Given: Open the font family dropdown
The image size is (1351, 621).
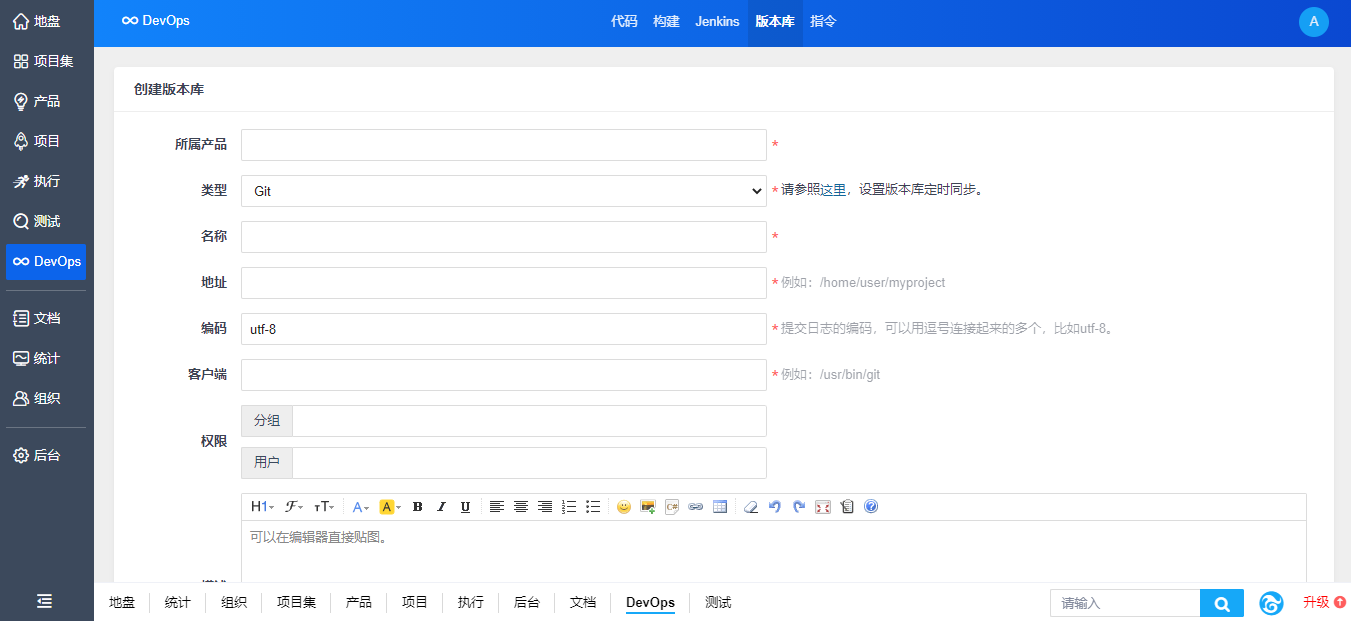Looking at the screenshot, I should pos(294,507).
